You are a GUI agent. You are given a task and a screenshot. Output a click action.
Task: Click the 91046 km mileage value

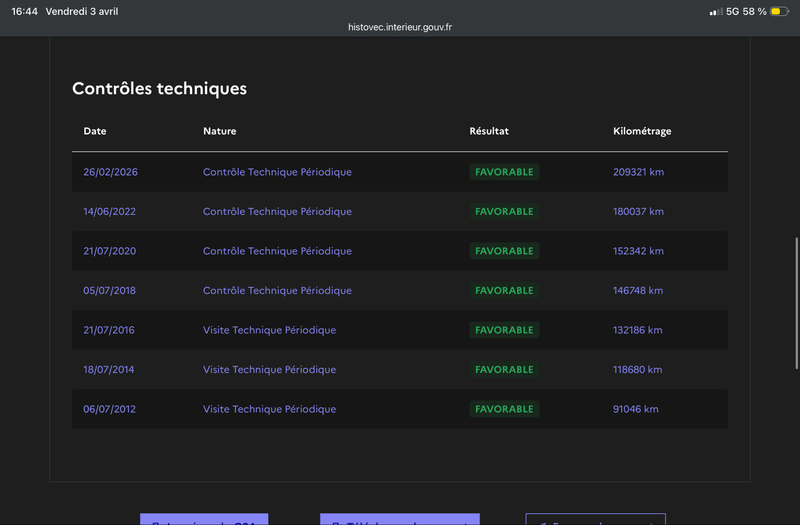[635, 409]
